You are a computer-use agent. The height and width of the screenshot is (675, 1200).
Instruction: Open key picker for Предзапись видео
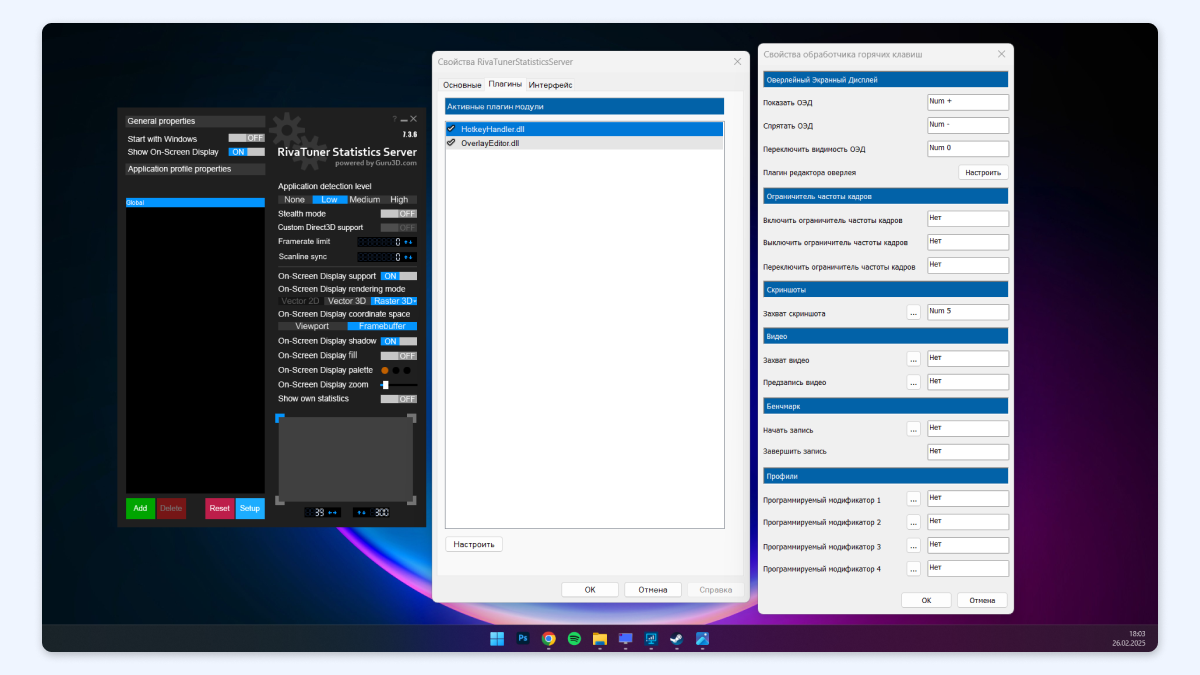tap(913, 382)
